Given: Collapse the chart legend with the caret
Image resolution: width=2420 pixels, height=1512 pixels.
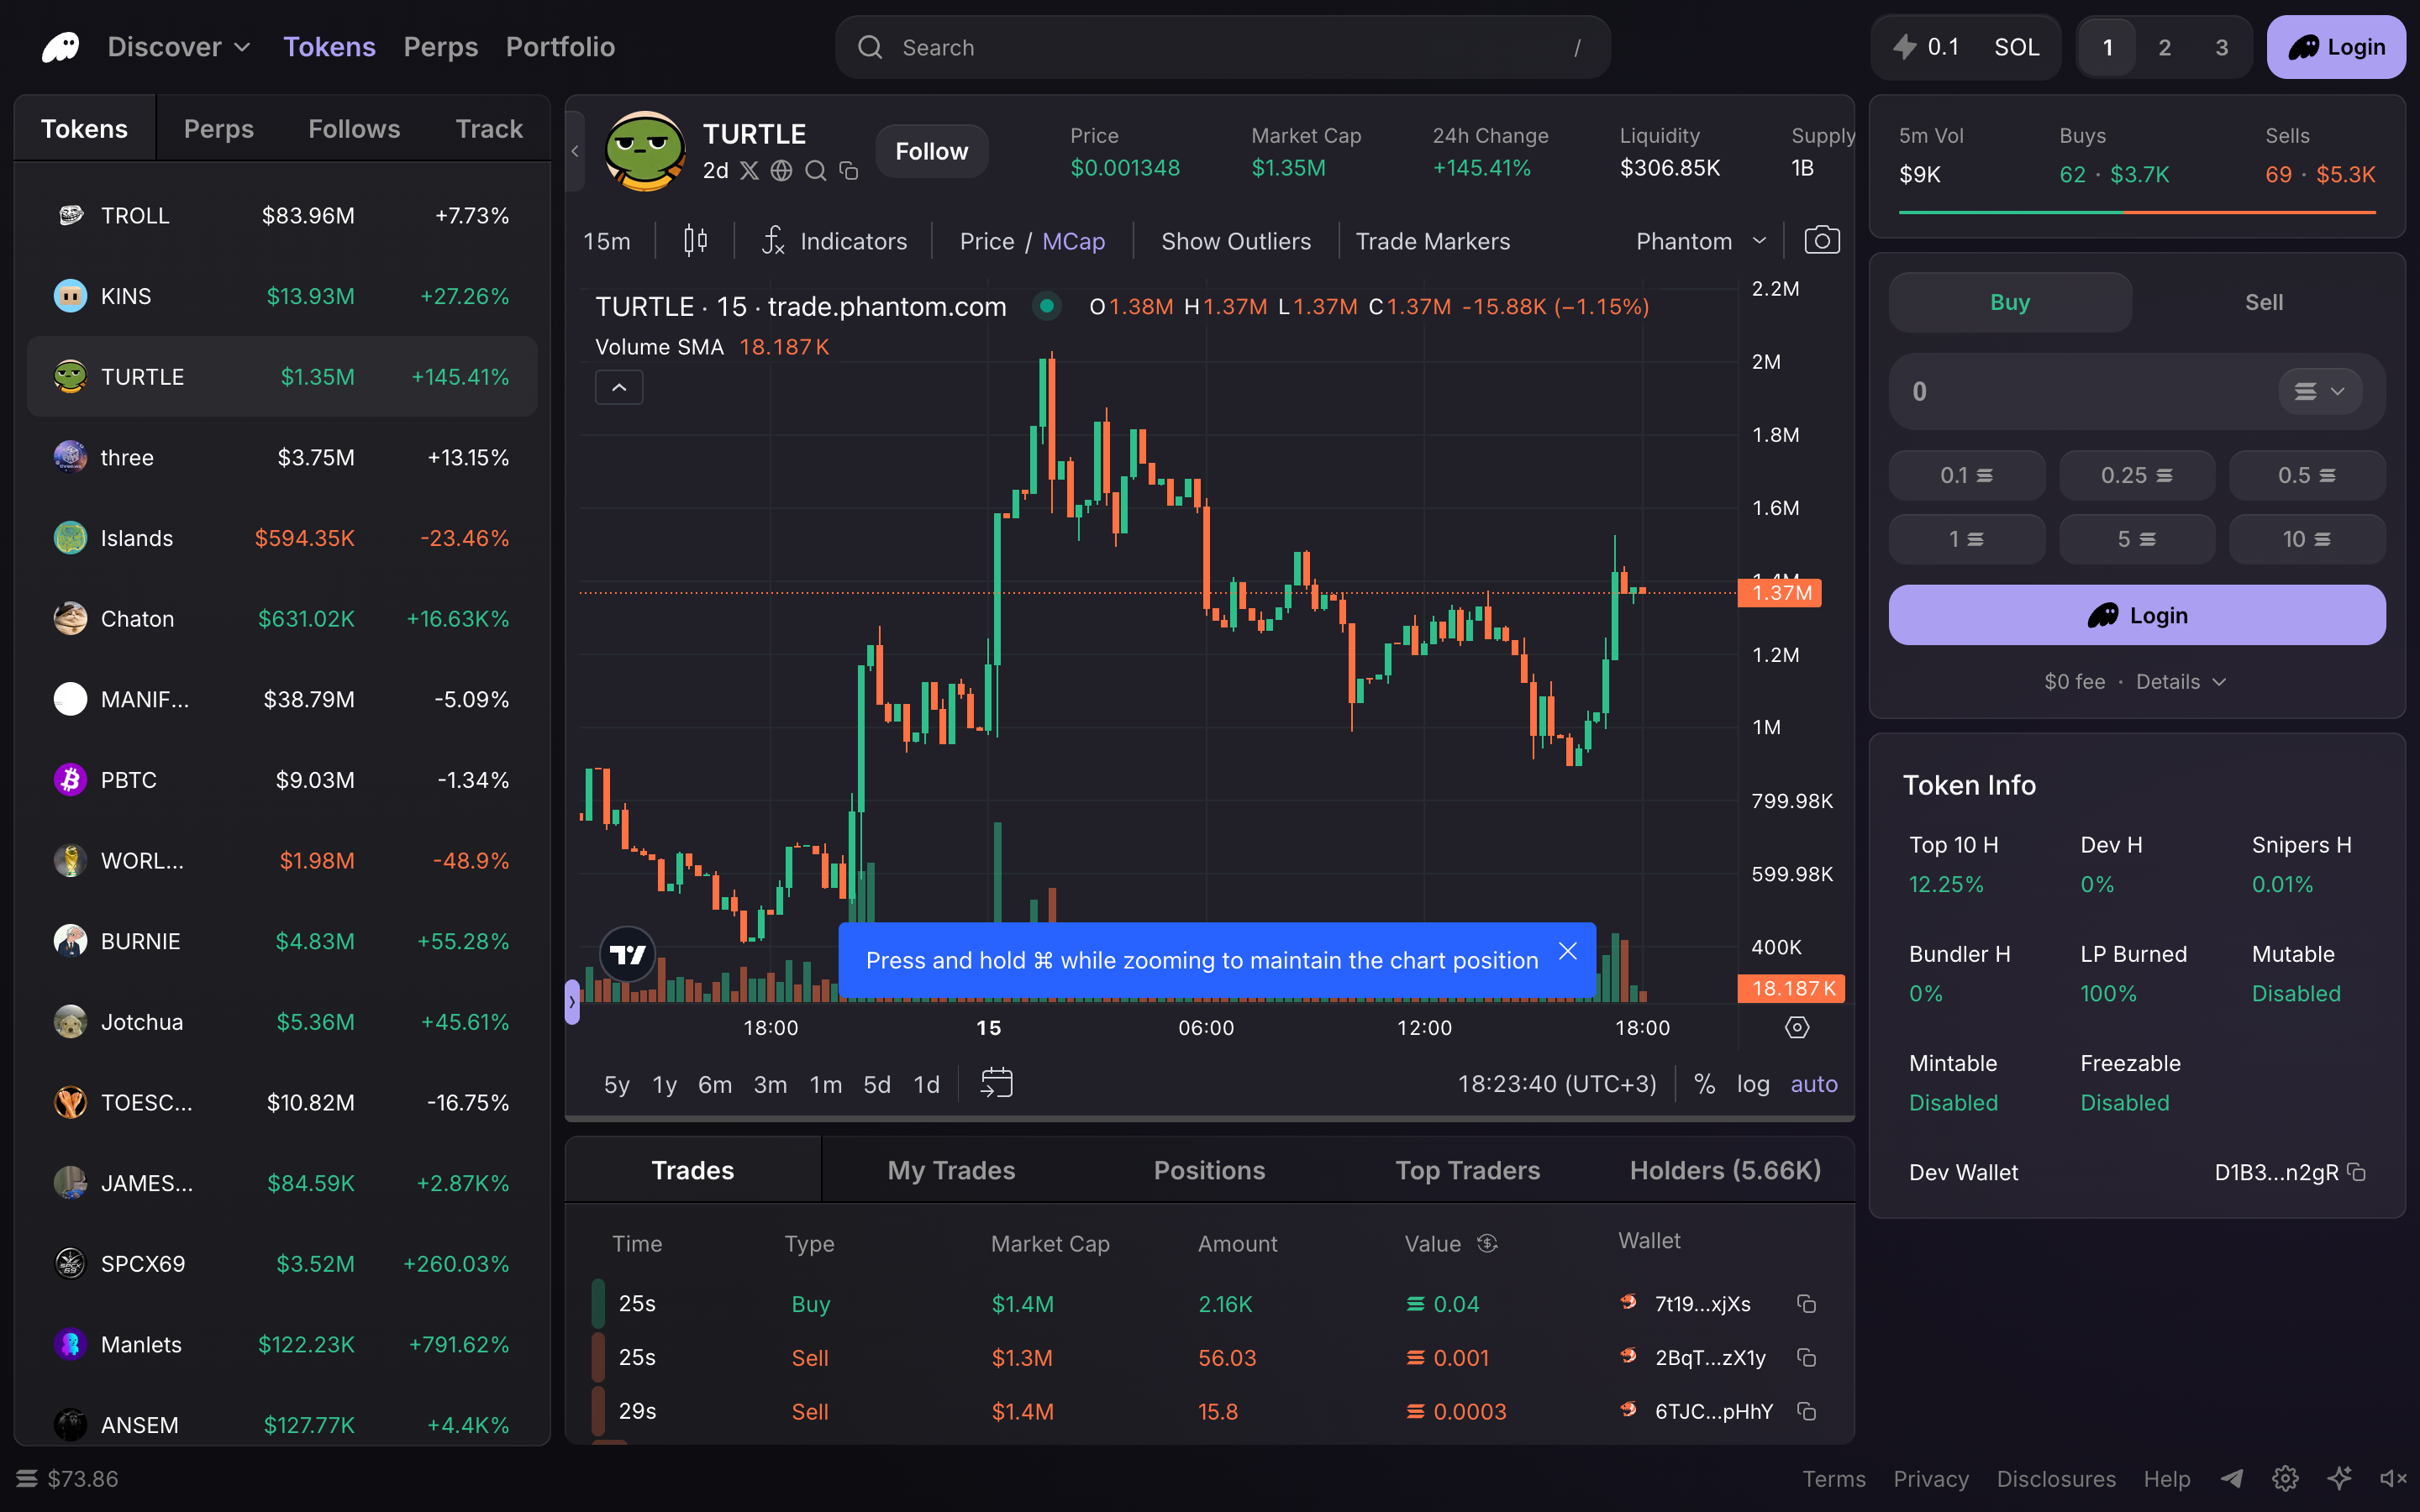Looking at the screenshot, I should tap(619, 387).
